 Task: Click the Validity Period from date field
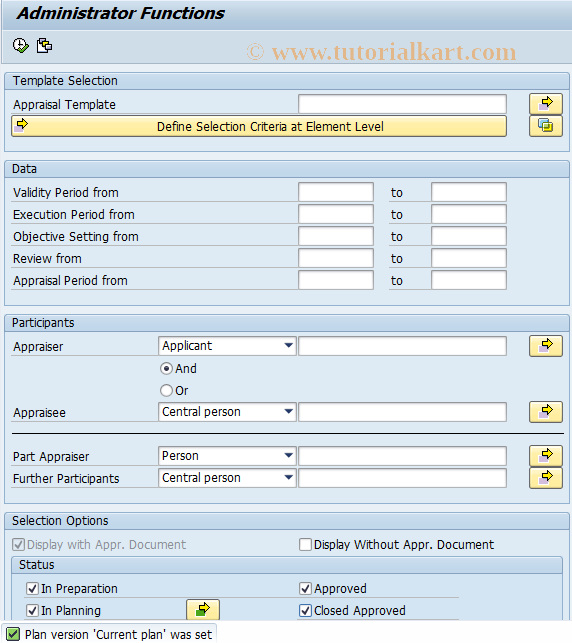point(336,192)
